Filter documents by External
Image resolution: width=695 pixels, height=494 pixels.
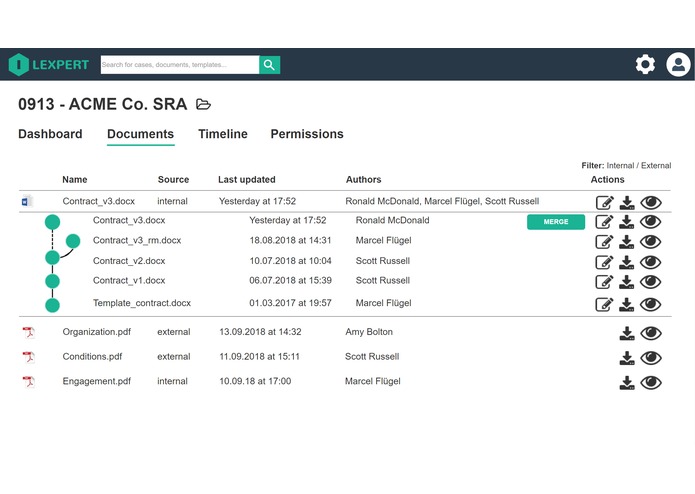[656, 166]
